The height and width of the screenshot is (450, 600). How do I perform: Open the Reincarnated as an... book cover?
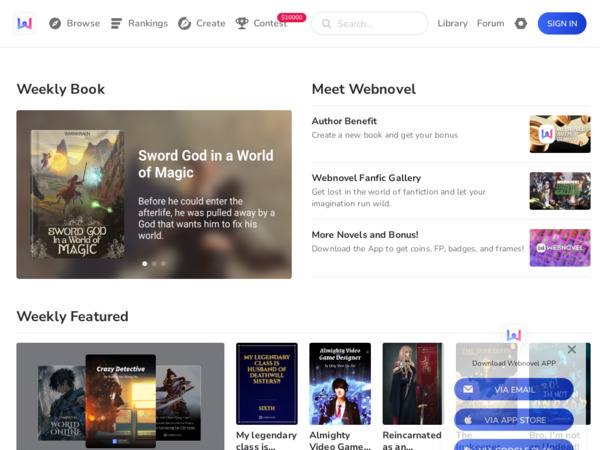pyautogui.click(x=413, y=384)
